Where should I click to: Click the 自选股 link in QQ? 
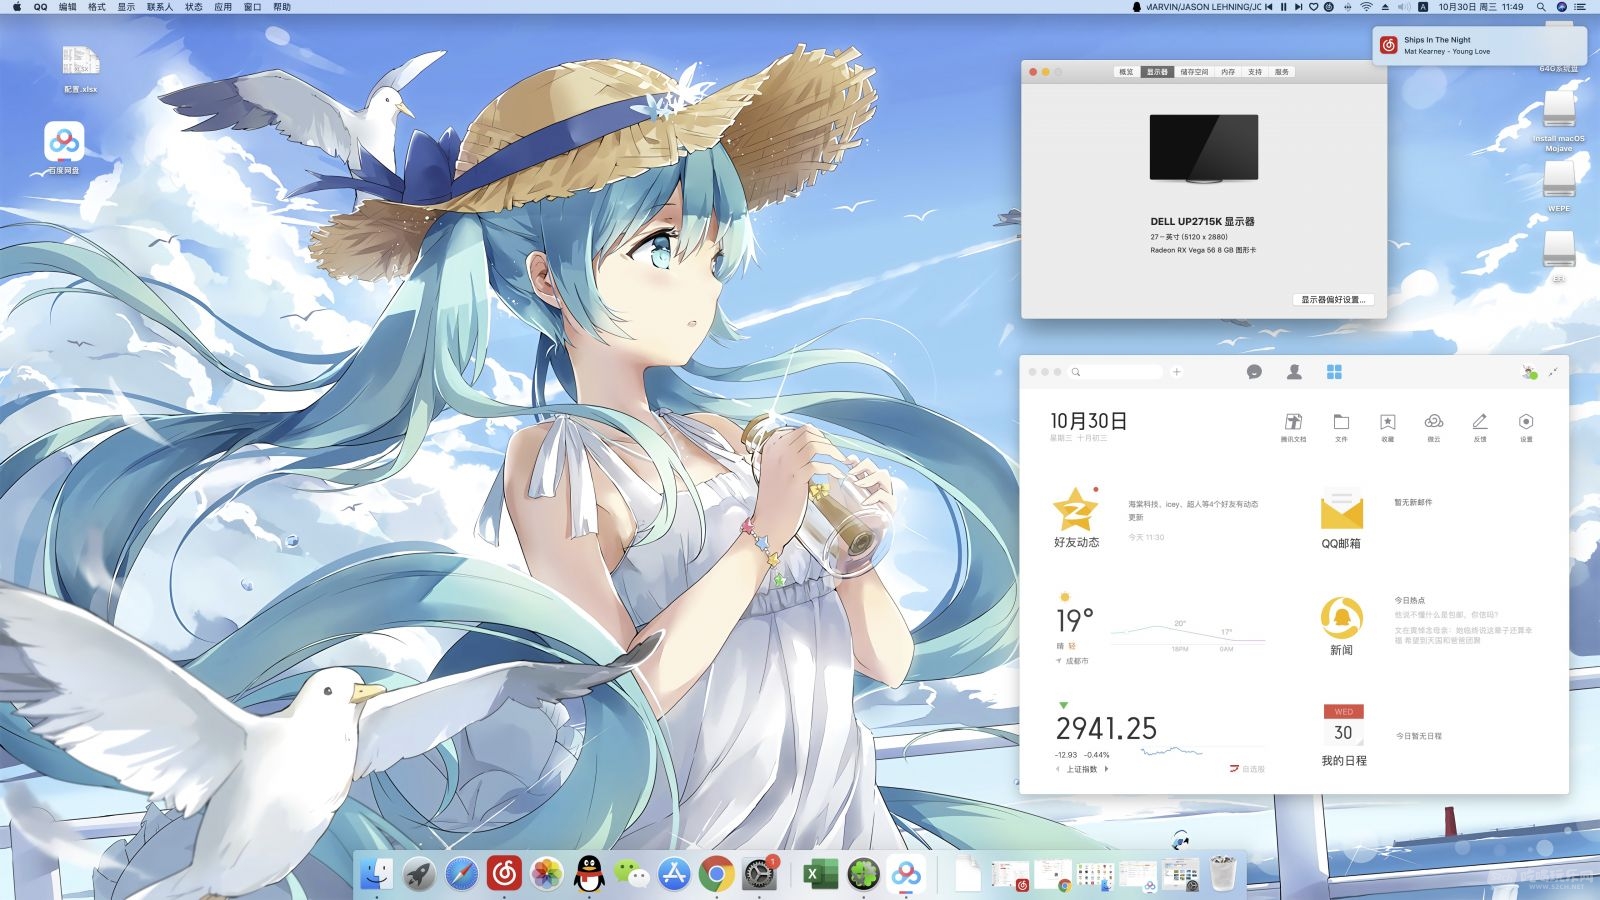click(x=1247, y=769)
